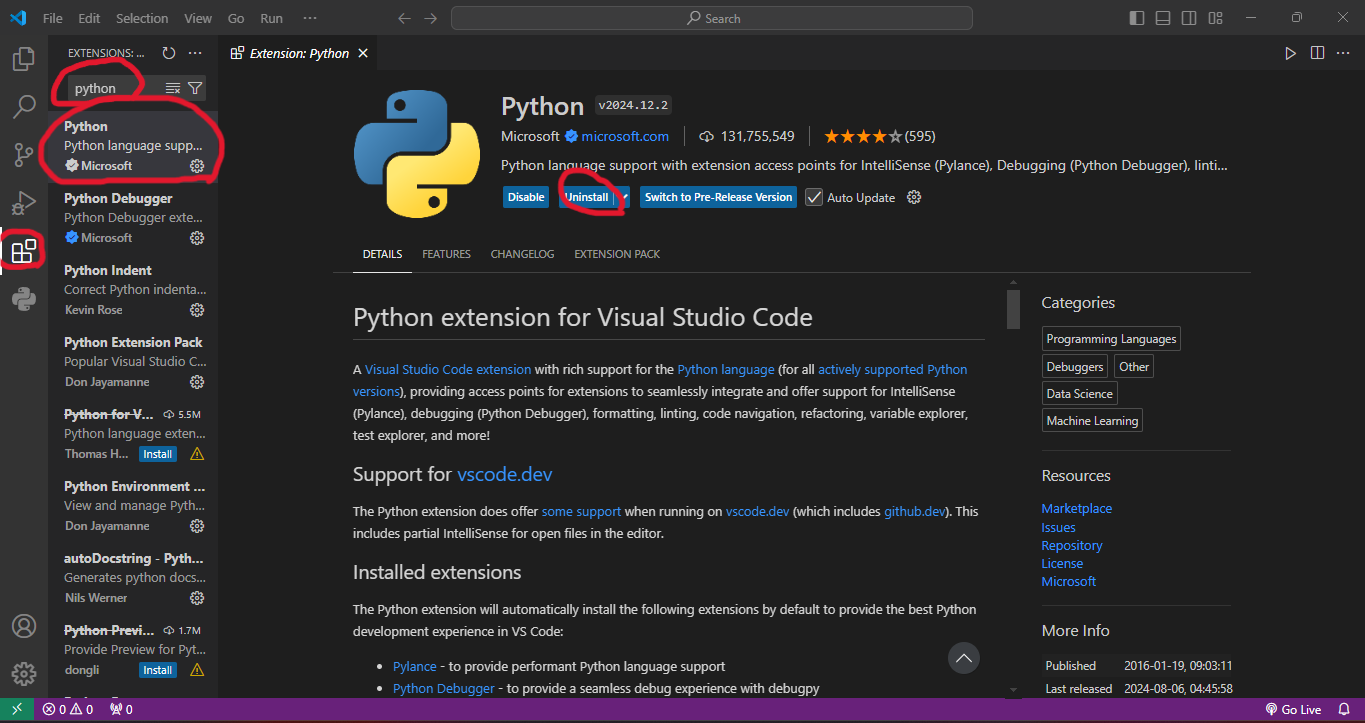
Task: Click the Uninstall button
Action: (587, 197)
